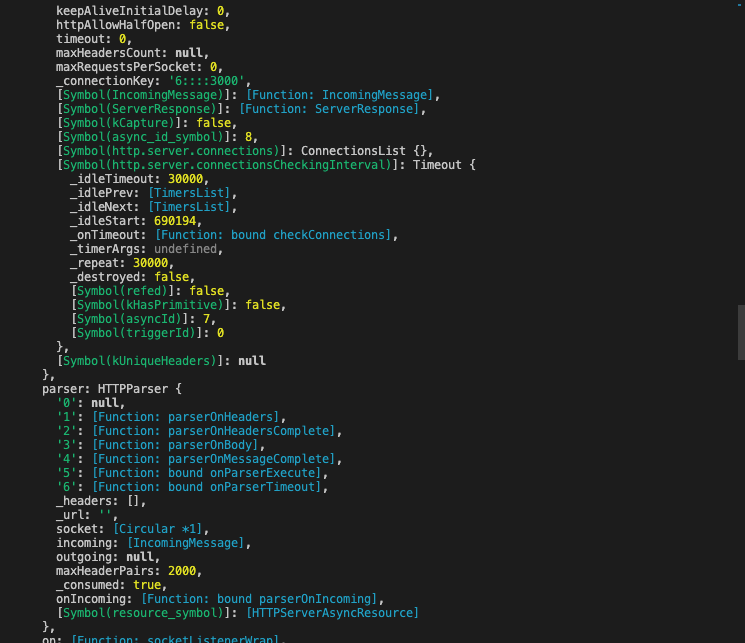The width and height of the screenshot is (745, 643).
Task: Click '[Function: bound parserOnIncoming]' text
Action: tap(259, 599)
